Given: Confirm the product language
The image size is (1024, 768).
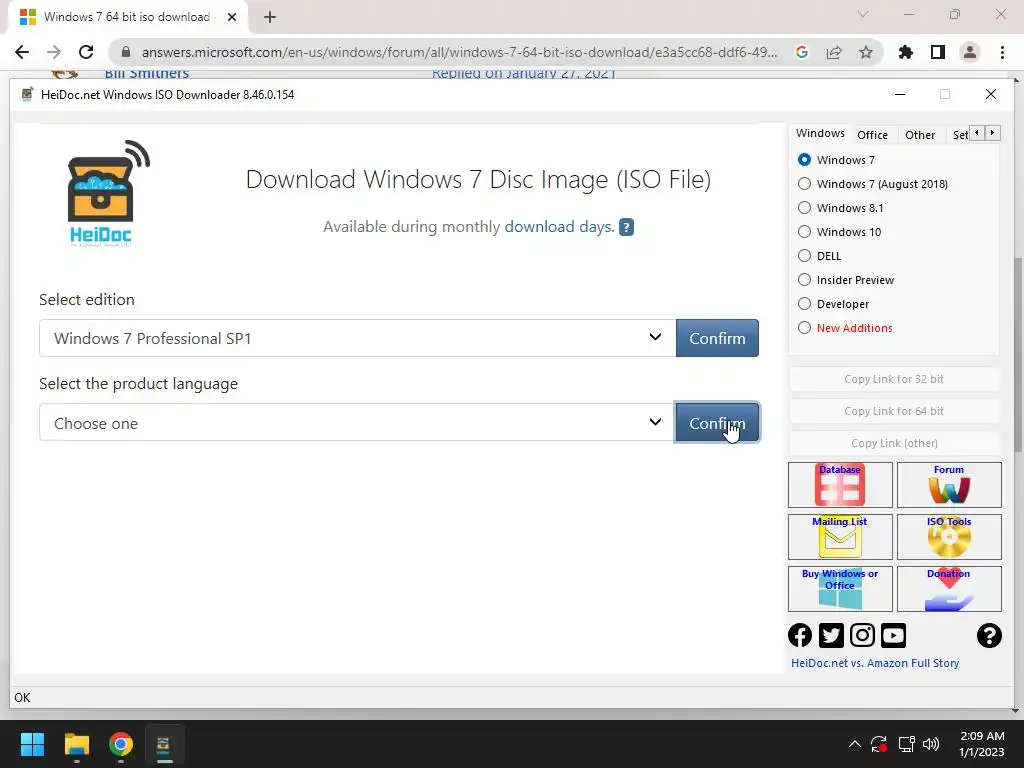Looking at the screenshot, I should click(717, 423).
